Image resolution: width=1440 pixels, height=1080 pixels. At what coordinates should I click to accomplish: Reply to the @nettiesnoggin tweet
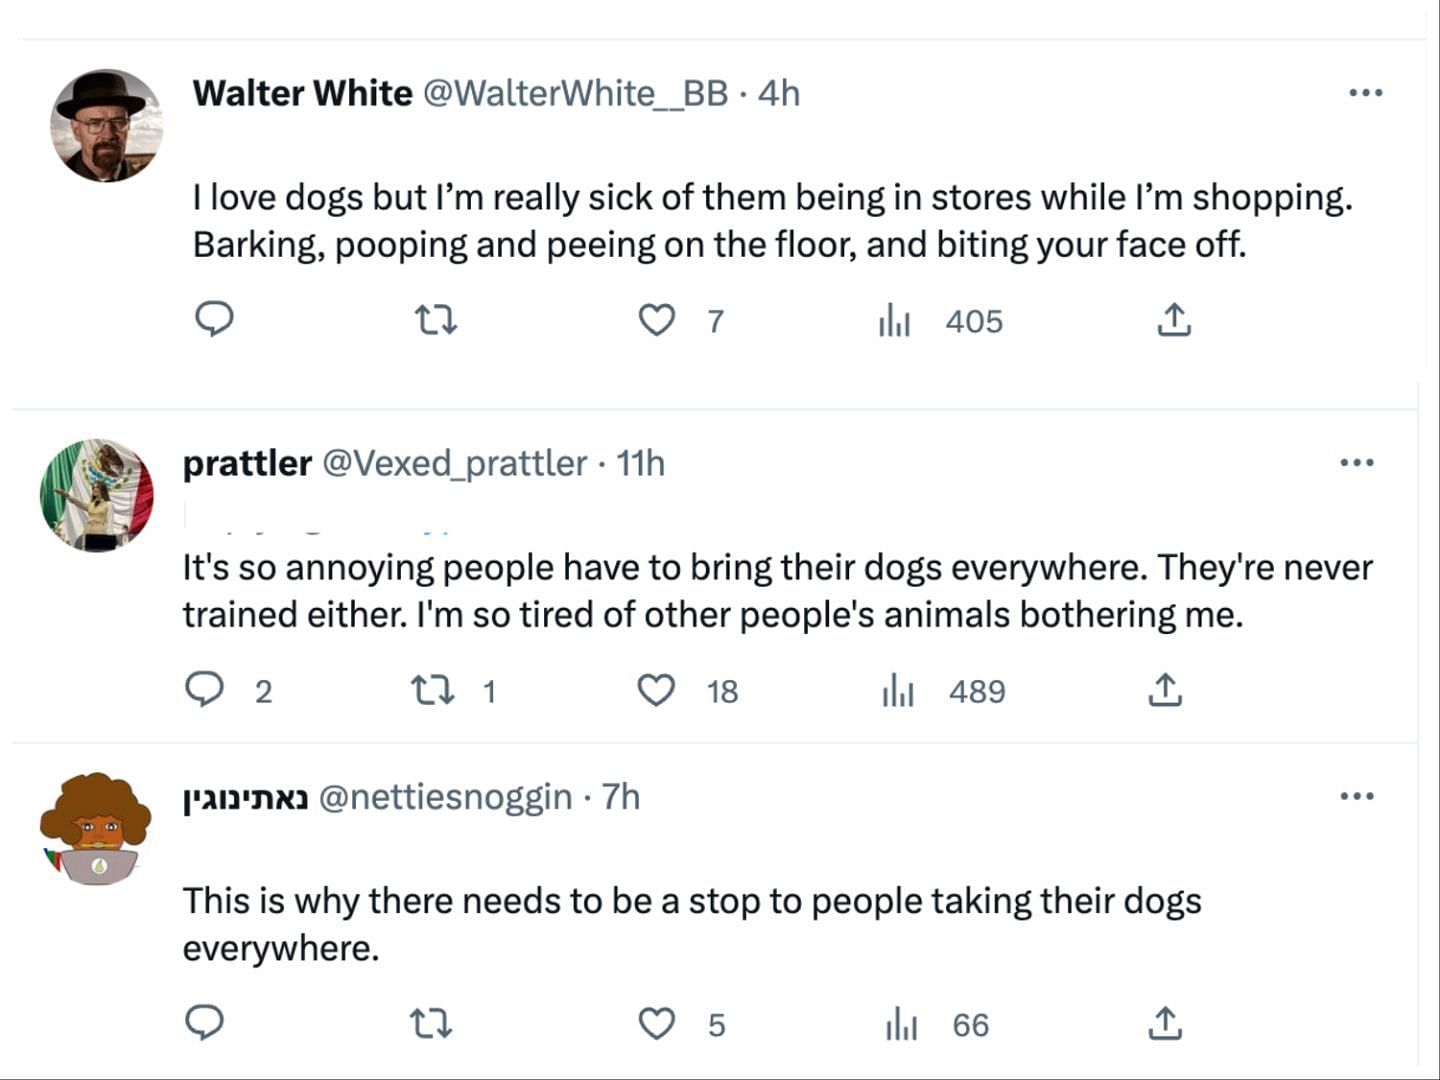pos(205,1023)
